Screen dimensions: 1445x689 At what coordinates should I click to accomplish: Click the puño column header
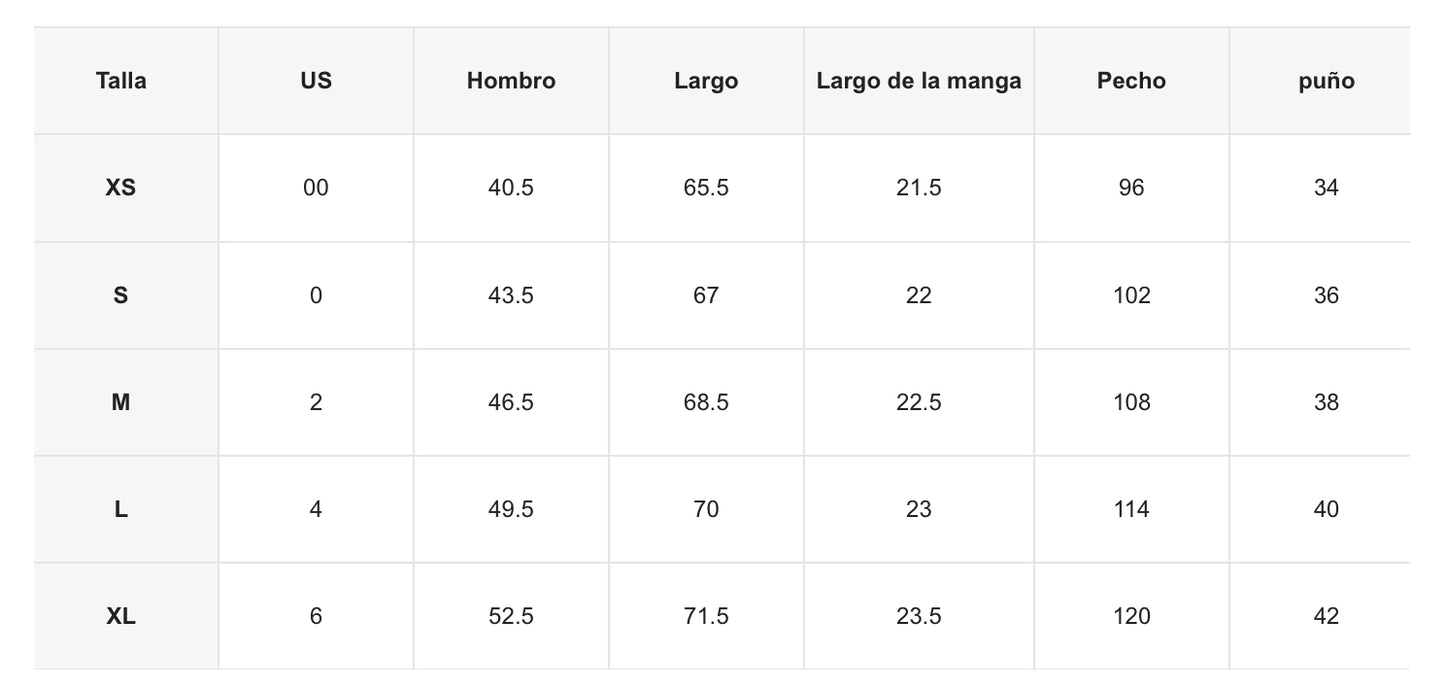coord(1326,81)
